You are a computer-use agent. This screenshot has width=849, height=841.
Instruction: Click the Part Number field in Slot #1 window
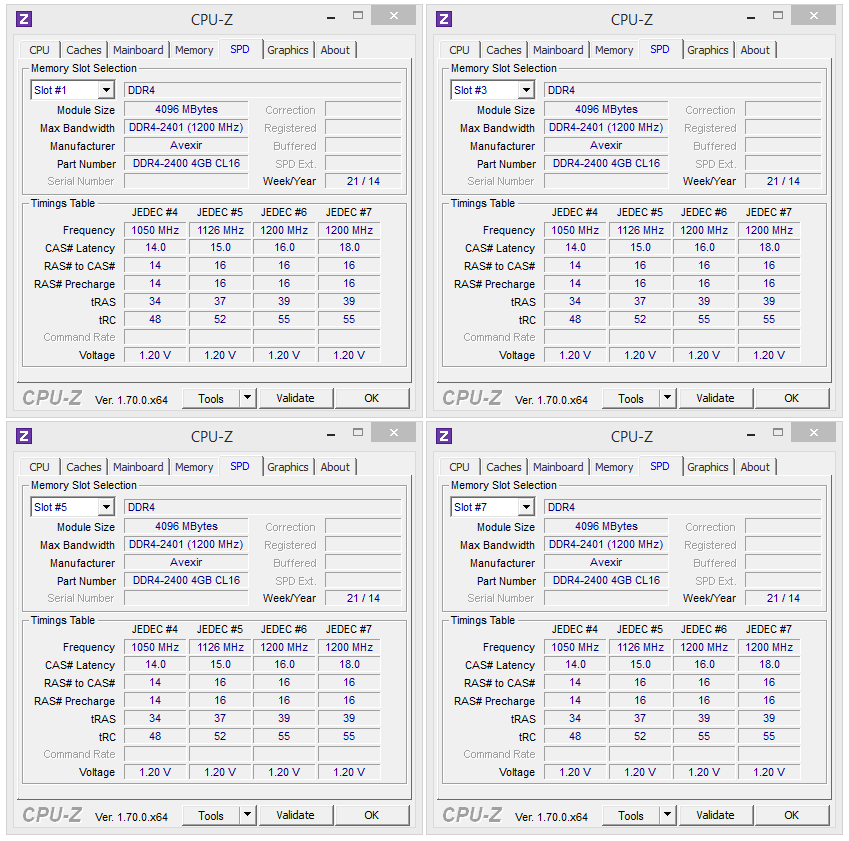(186, 163)
